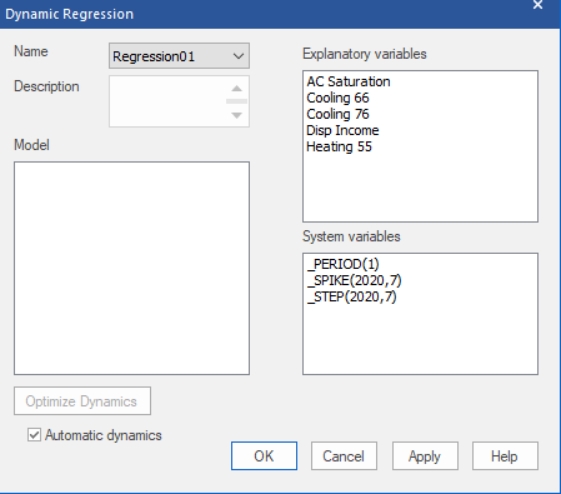
Task: Open Help for Dynamic Regression
Action: (505, 456)
